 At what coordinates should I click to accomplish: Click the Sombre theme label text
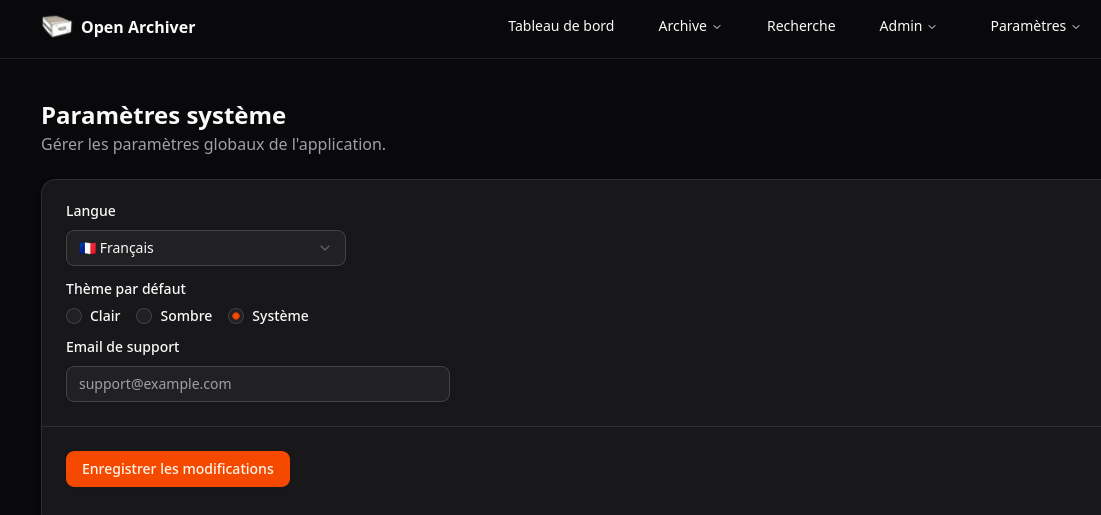pyautogui.click(x=186, y=316)
